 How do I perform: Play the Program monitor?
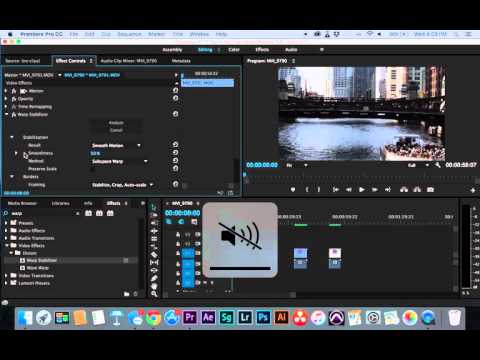[x=362, y=190]
